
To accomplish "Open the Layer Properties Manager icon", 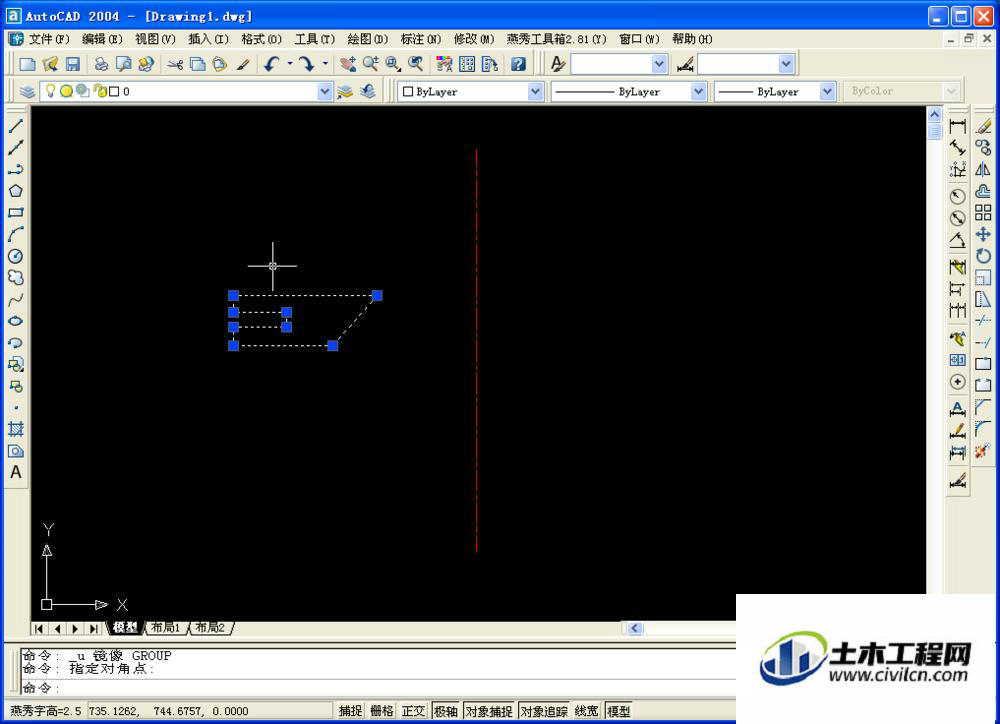I will (x=27, y=91).
